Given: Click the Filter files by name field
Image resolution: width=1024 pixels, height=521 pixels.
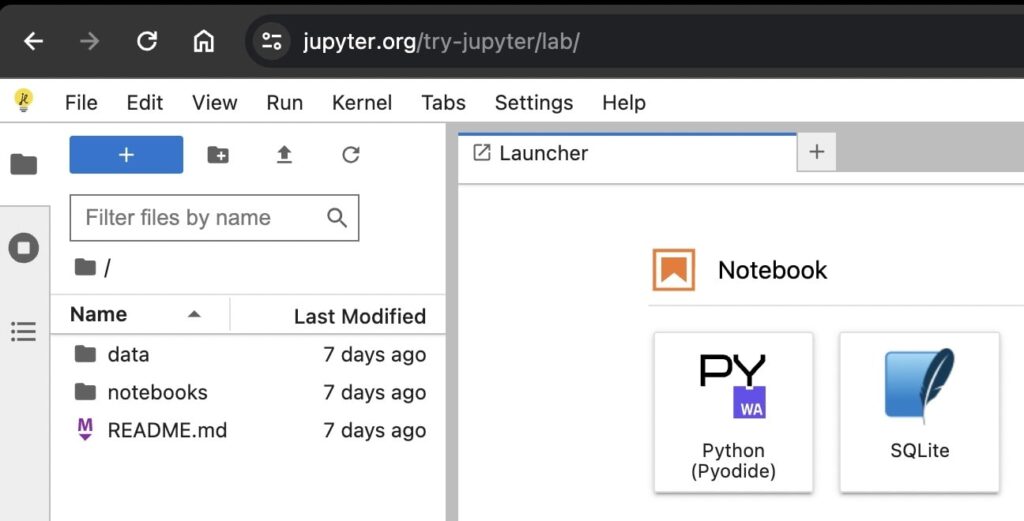Looking at the screenshot, I should click(214, 217).
